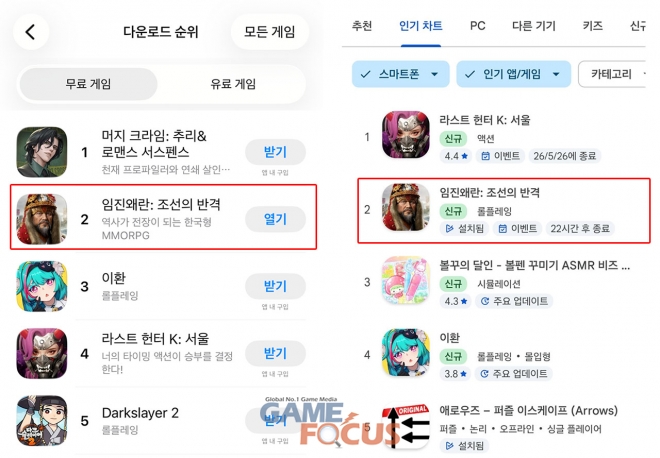660x458 pixels.
Task: Tap the 이벤트 chip under 라스트 헌터 K
Action: (500, 156)
